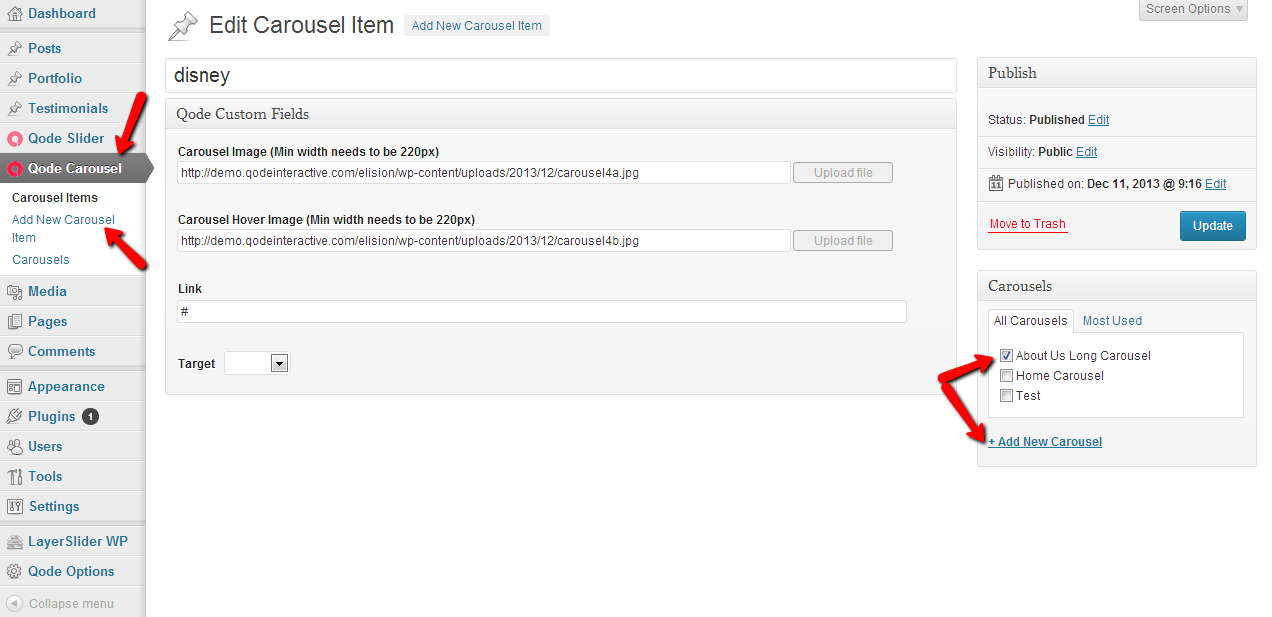This screenshot has height=617, width=1272.
Task: Click the Appearance icon in sidebar
Action: 15,387
